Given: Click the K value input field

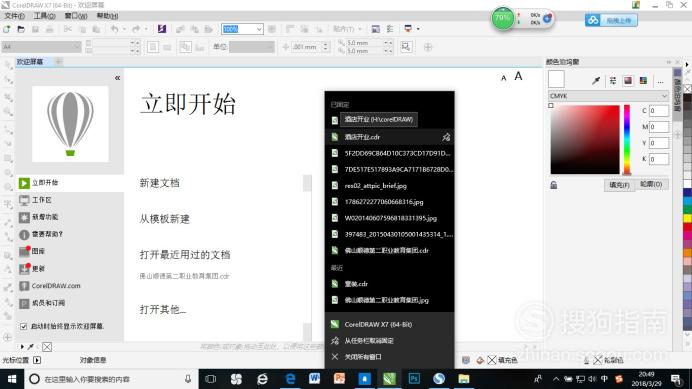Looking at the screenshot, I should [x=658, y=159].
